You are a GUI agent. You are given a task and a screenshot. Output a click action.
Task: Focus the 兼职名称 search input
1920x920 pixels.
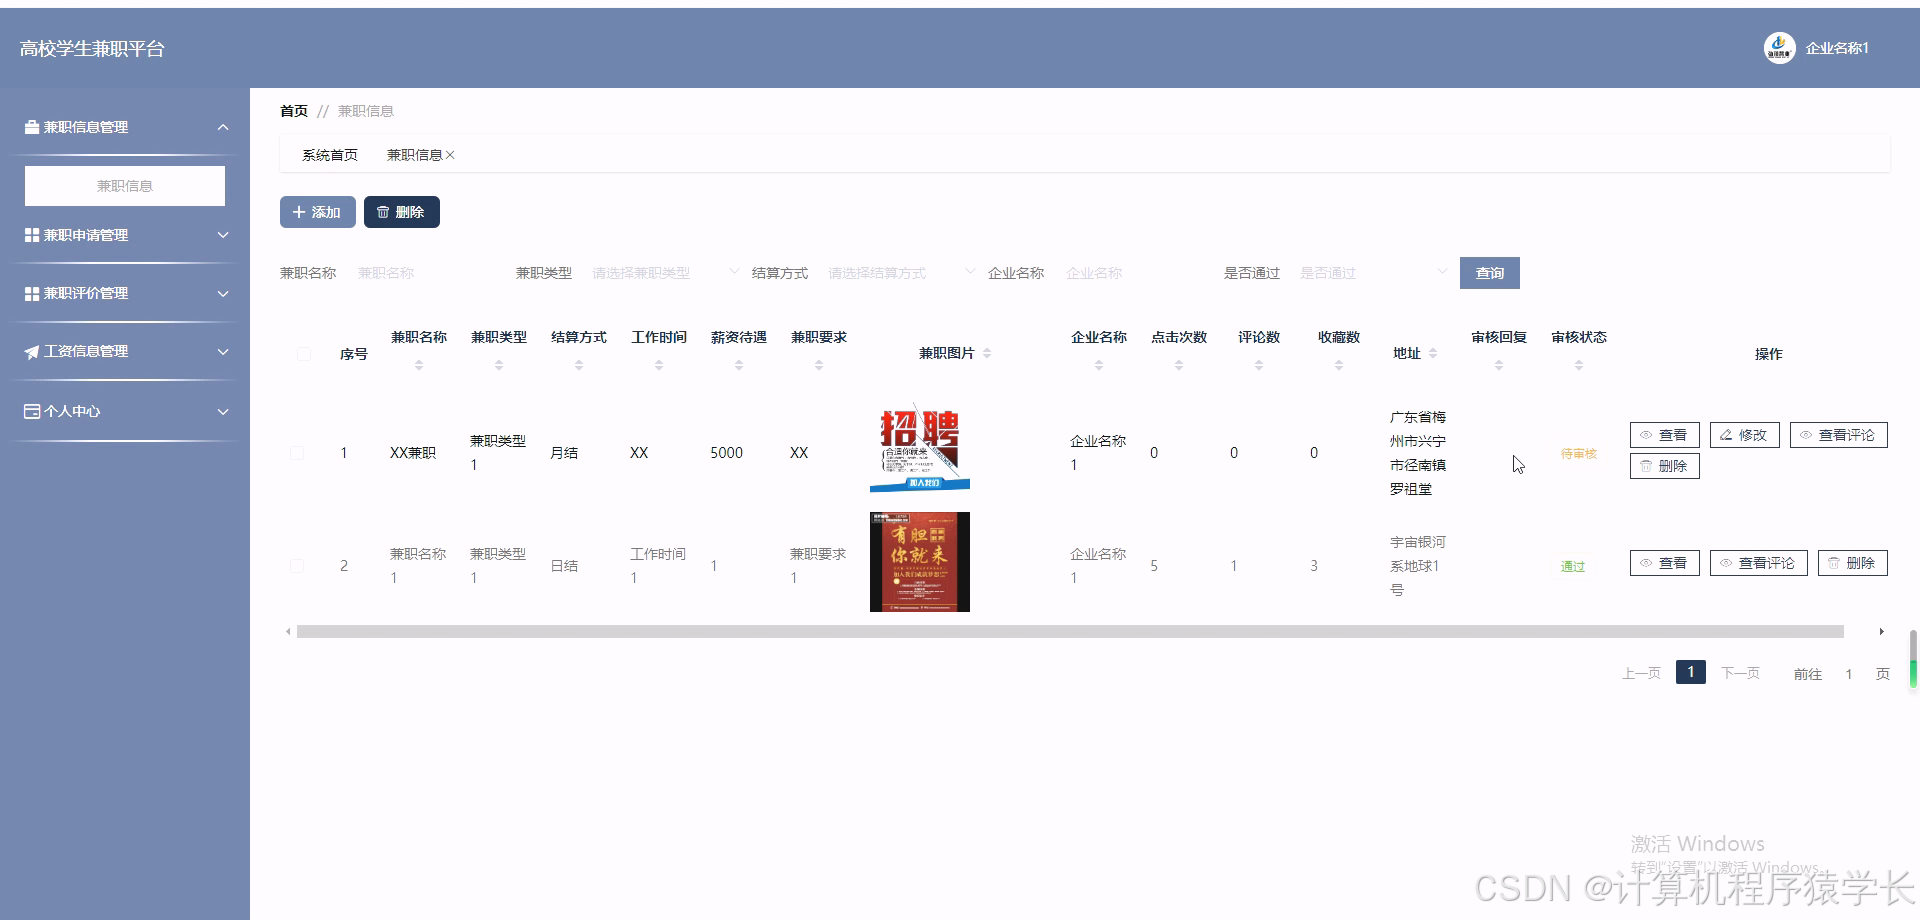coord(427,273)
